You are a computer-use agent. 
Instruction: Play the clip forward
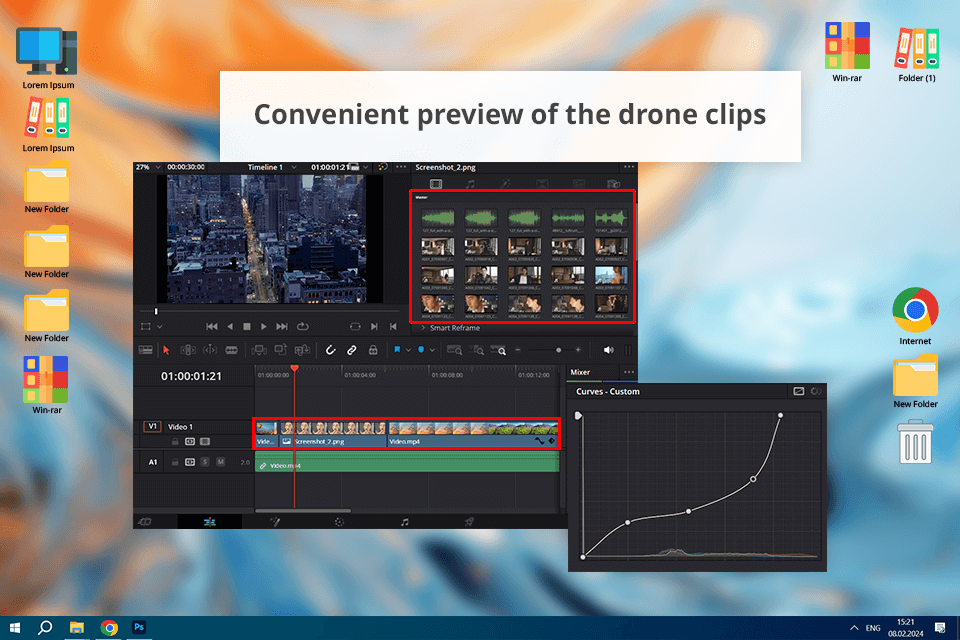pos(264,327)
